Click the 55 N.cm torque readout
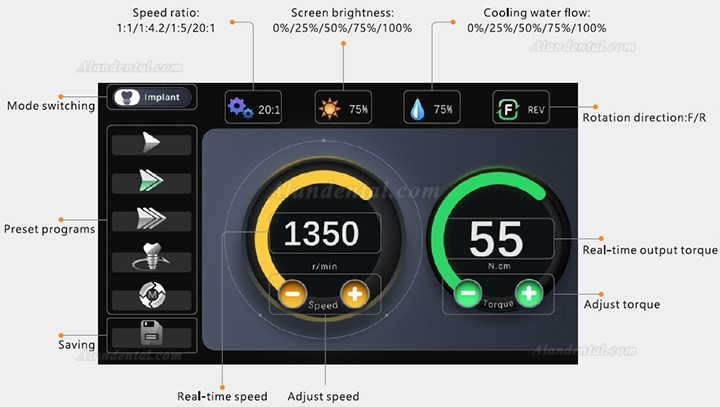Viewport: 720px width, 407px height. (x=500, y=239)
